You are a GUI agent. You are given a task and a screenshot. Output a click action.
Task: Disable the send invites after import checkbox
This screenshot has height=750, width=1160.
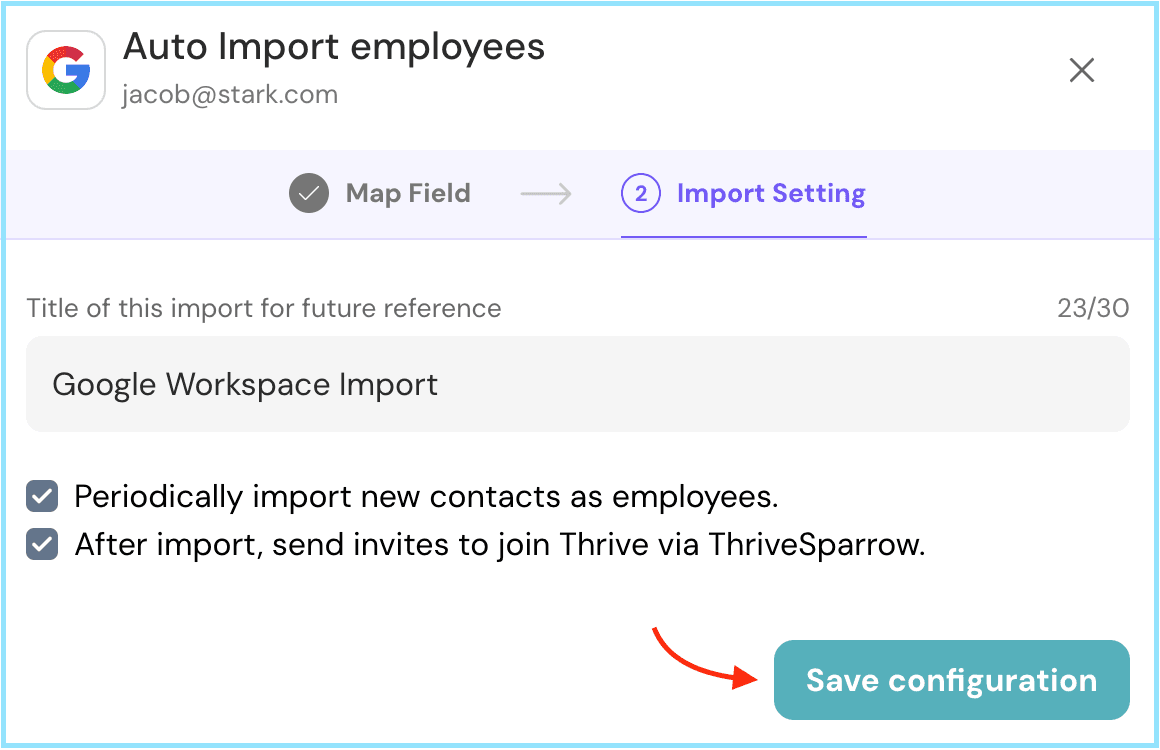[x=42, y=545]
